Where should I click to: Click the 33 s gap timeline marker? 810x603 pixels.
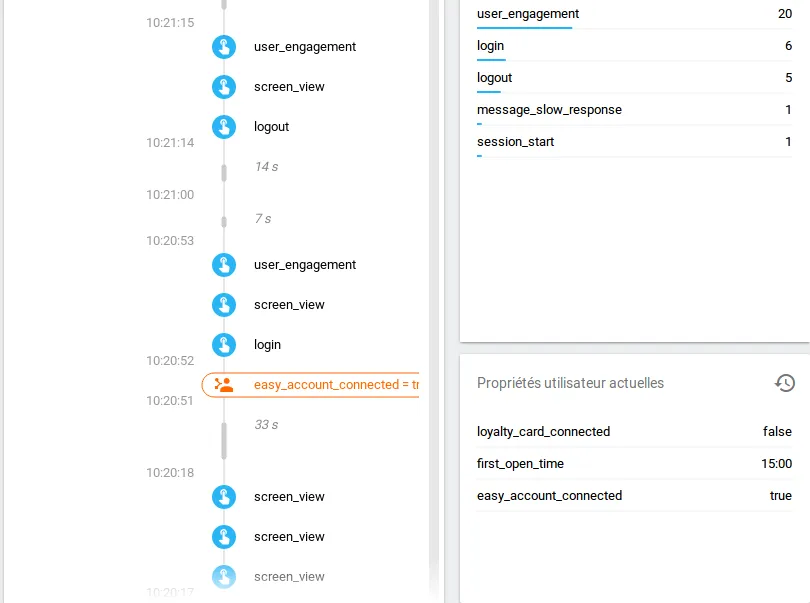coord(224,438)
